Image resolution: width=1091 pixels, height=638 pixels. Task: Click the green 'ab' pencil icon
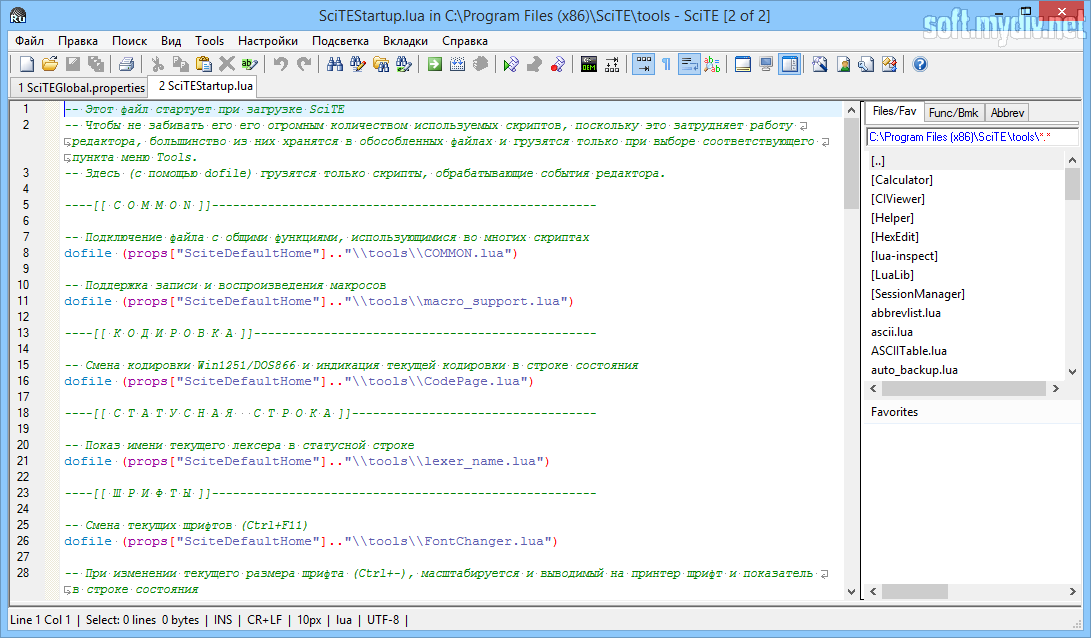click(249, 65)
